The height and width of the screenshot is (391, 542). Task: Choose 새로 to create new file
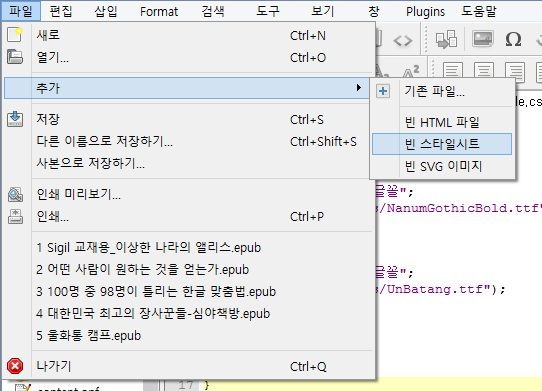pos(189,35)
